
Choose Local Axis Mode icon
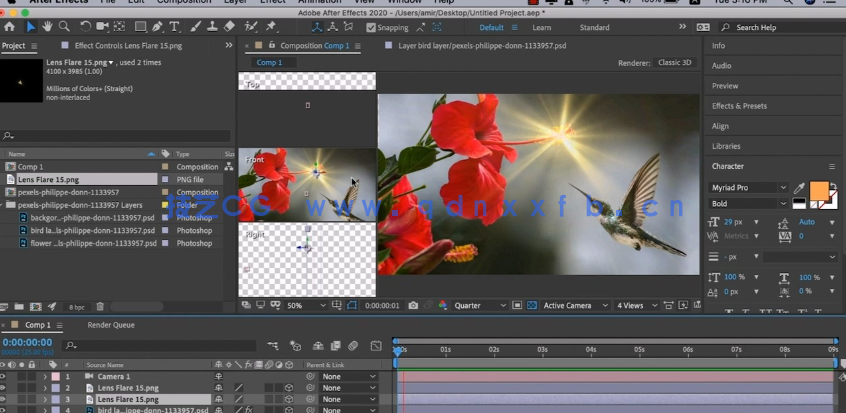pos(317,27)
